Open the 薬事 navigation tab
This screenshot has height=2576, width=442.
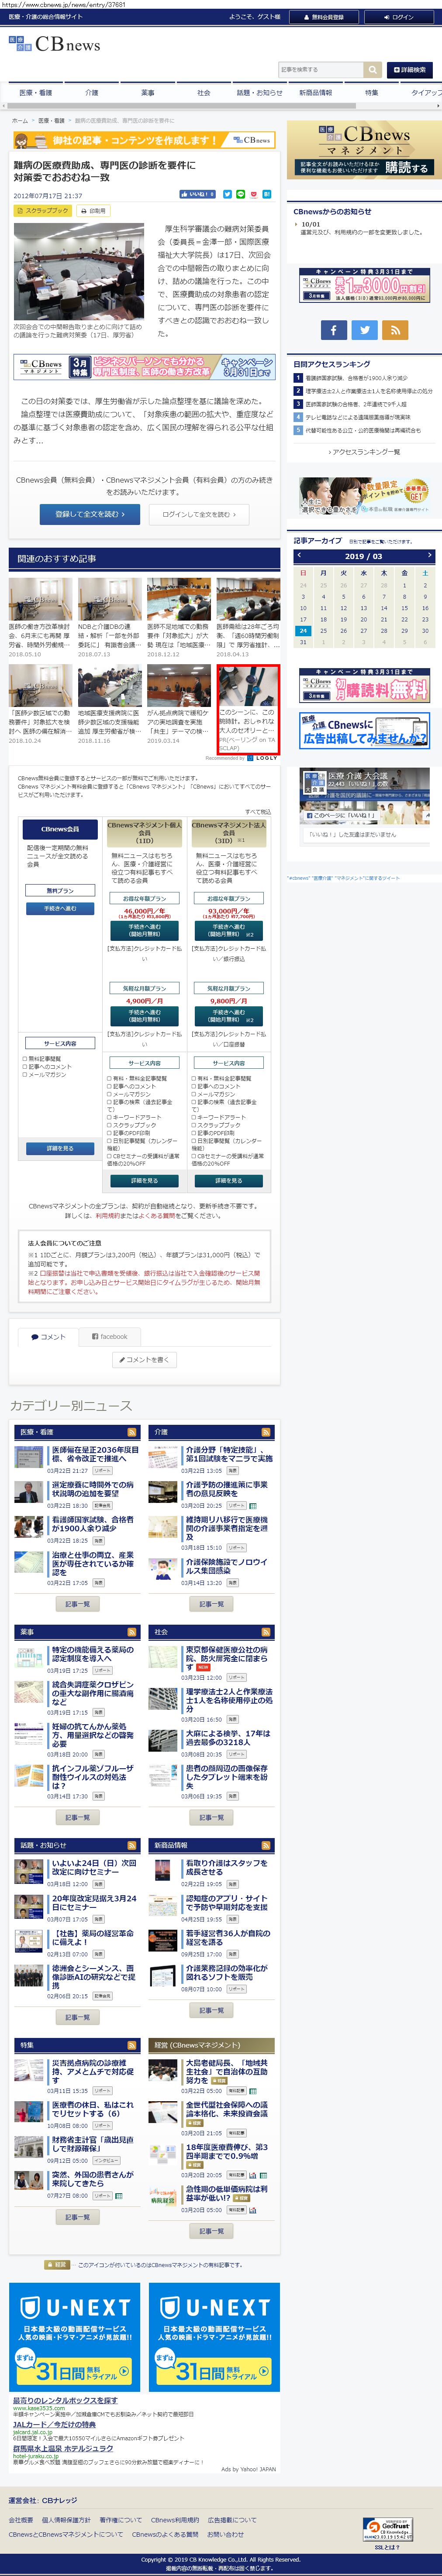[x=148, y=92]
